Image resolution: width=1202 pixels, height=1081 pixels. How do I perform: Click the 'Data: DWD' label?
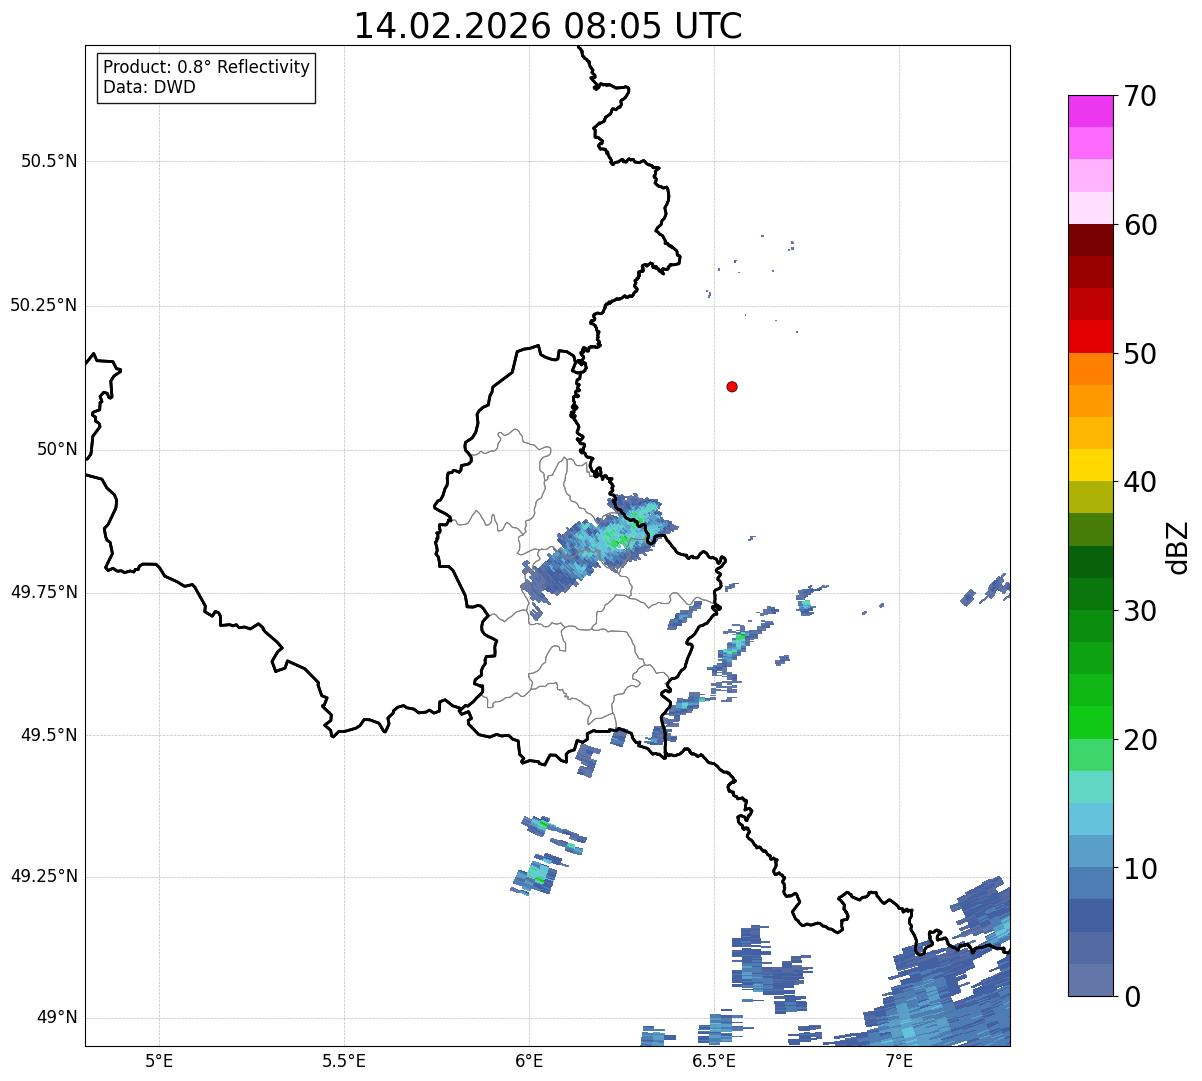(149, 87)
